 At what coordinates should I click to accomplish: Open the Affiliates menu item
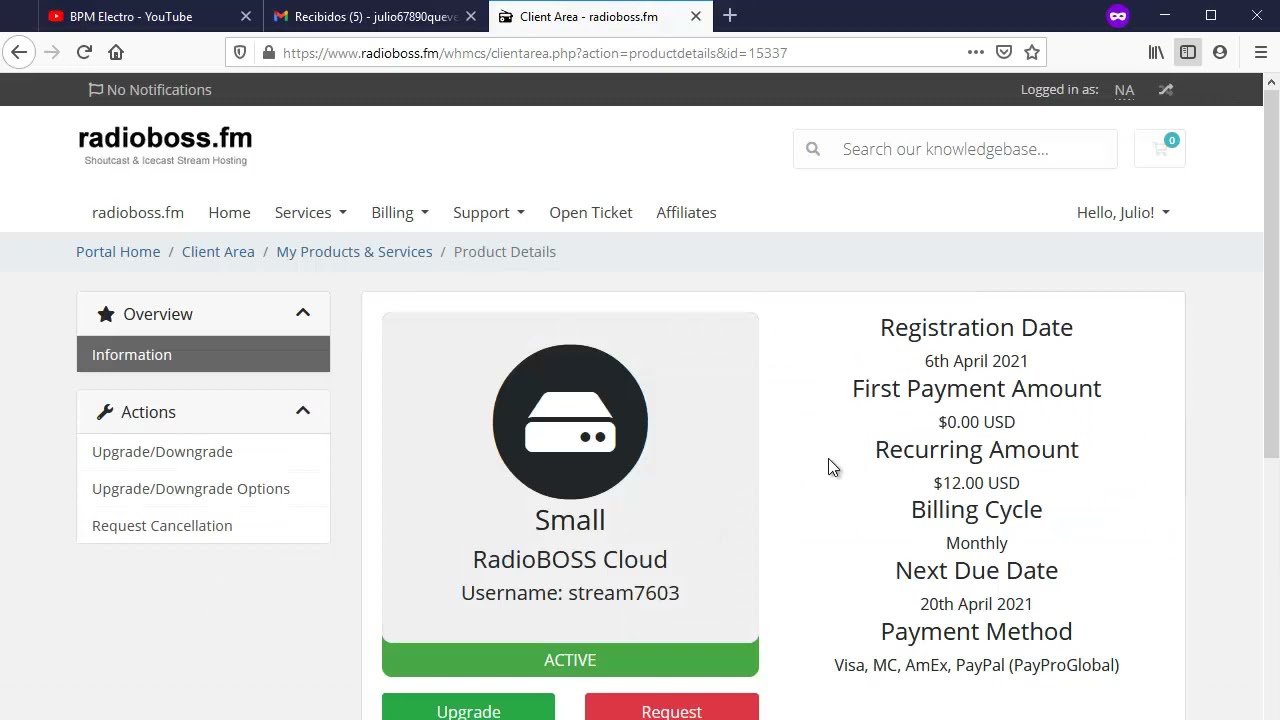pyautogui.click(x=686, y=212)
